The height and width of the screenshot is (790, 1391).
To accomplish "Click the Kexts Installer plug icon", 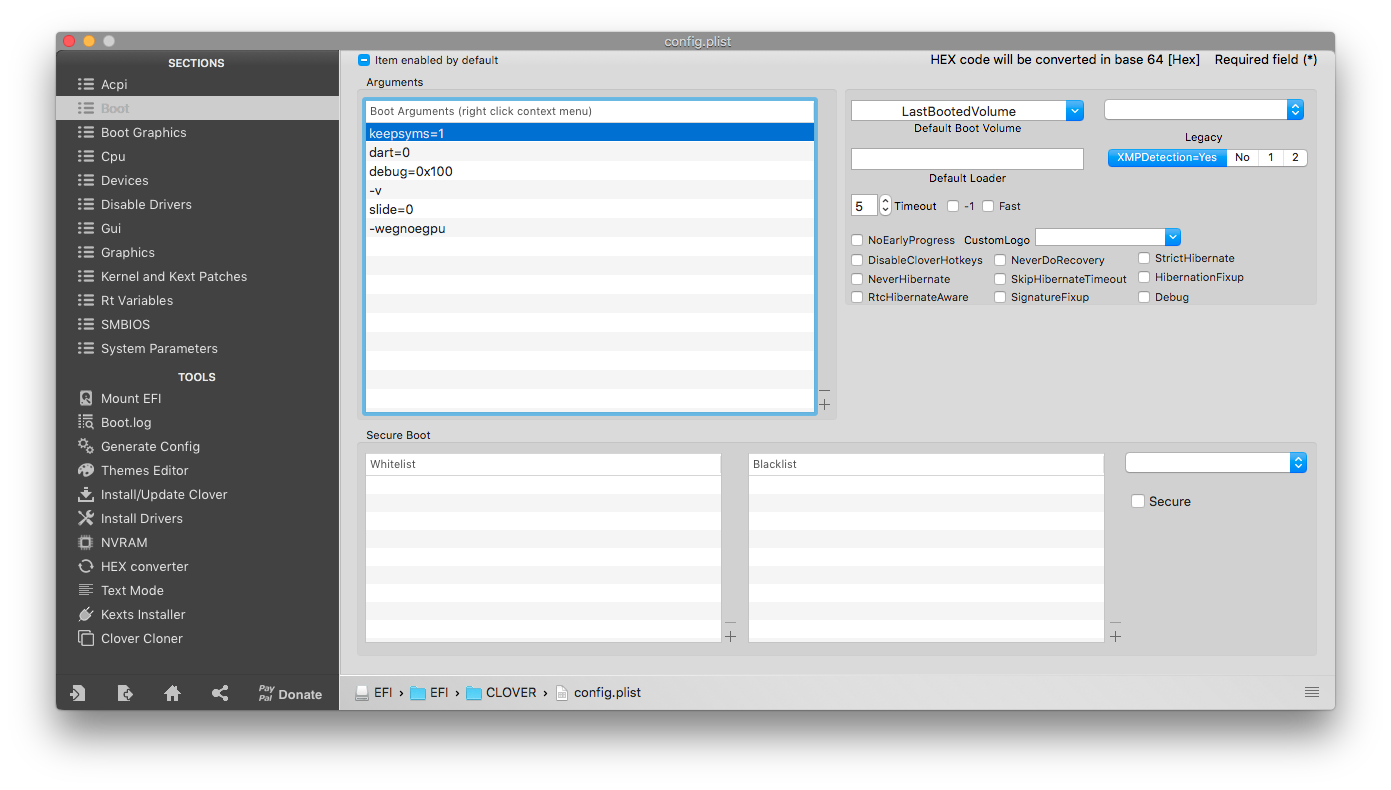I will [86, 614].
